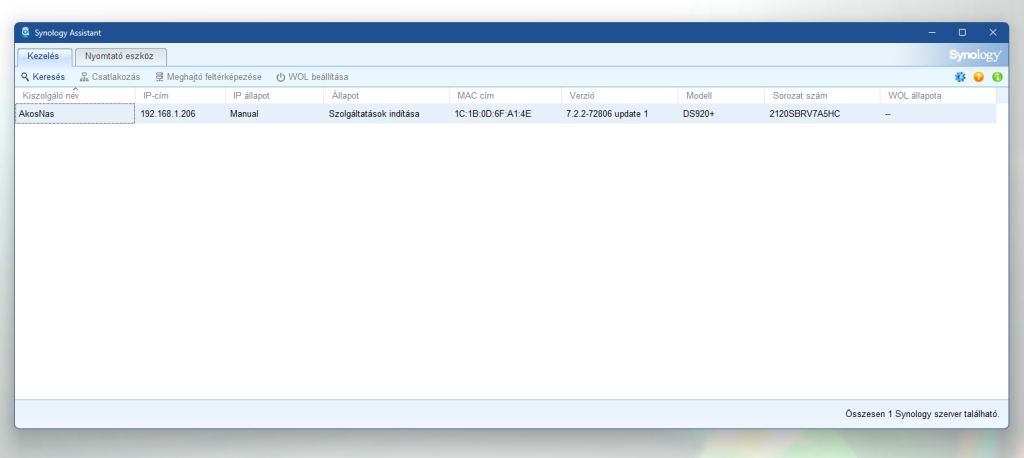Open Meghajtó feltérképezése drive mapping
Screen dimensions: 1024x458
pos(208,77)
